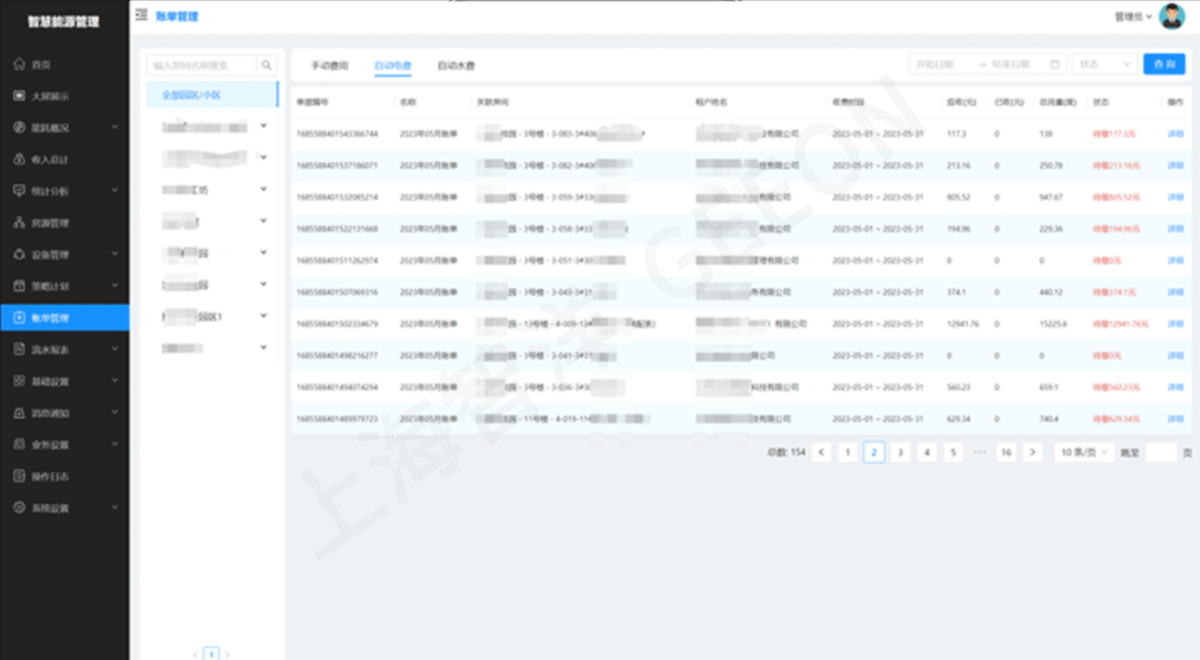
Task: Click the 消息通知 notification icon
Action: tap(19, 413)
